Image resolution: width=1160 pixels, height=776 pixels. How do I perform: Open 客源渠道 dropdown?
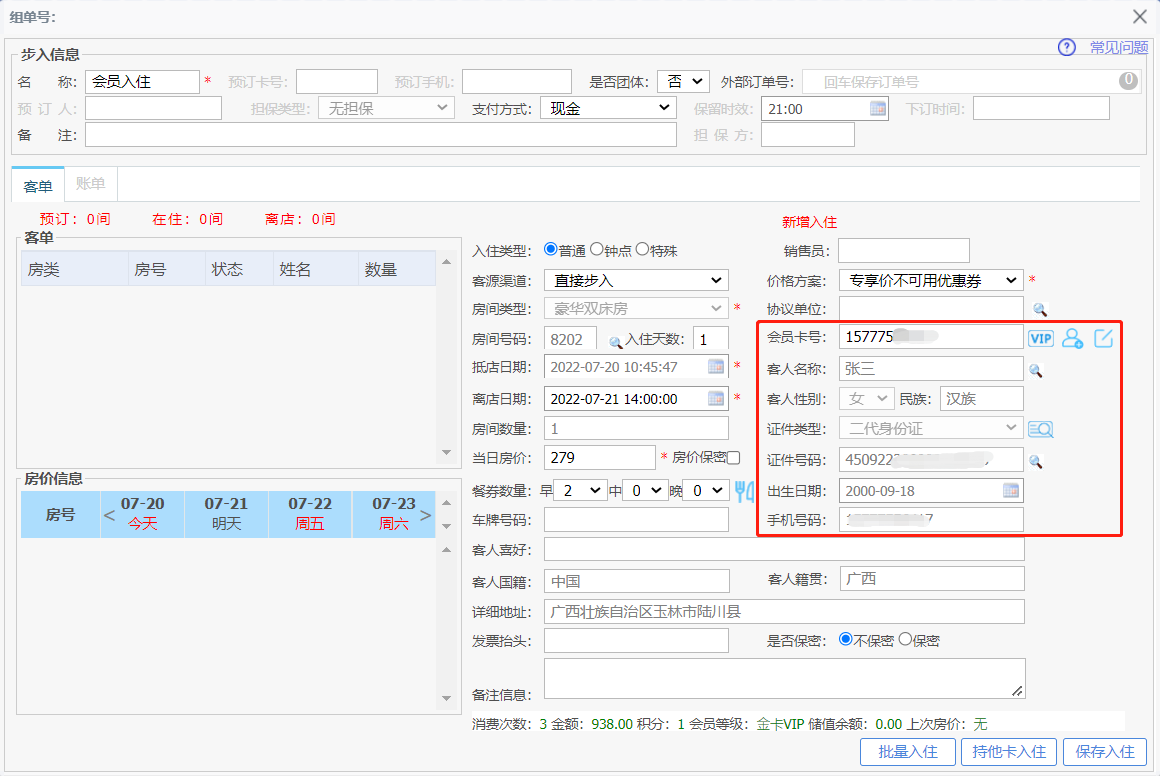point(636,280)
